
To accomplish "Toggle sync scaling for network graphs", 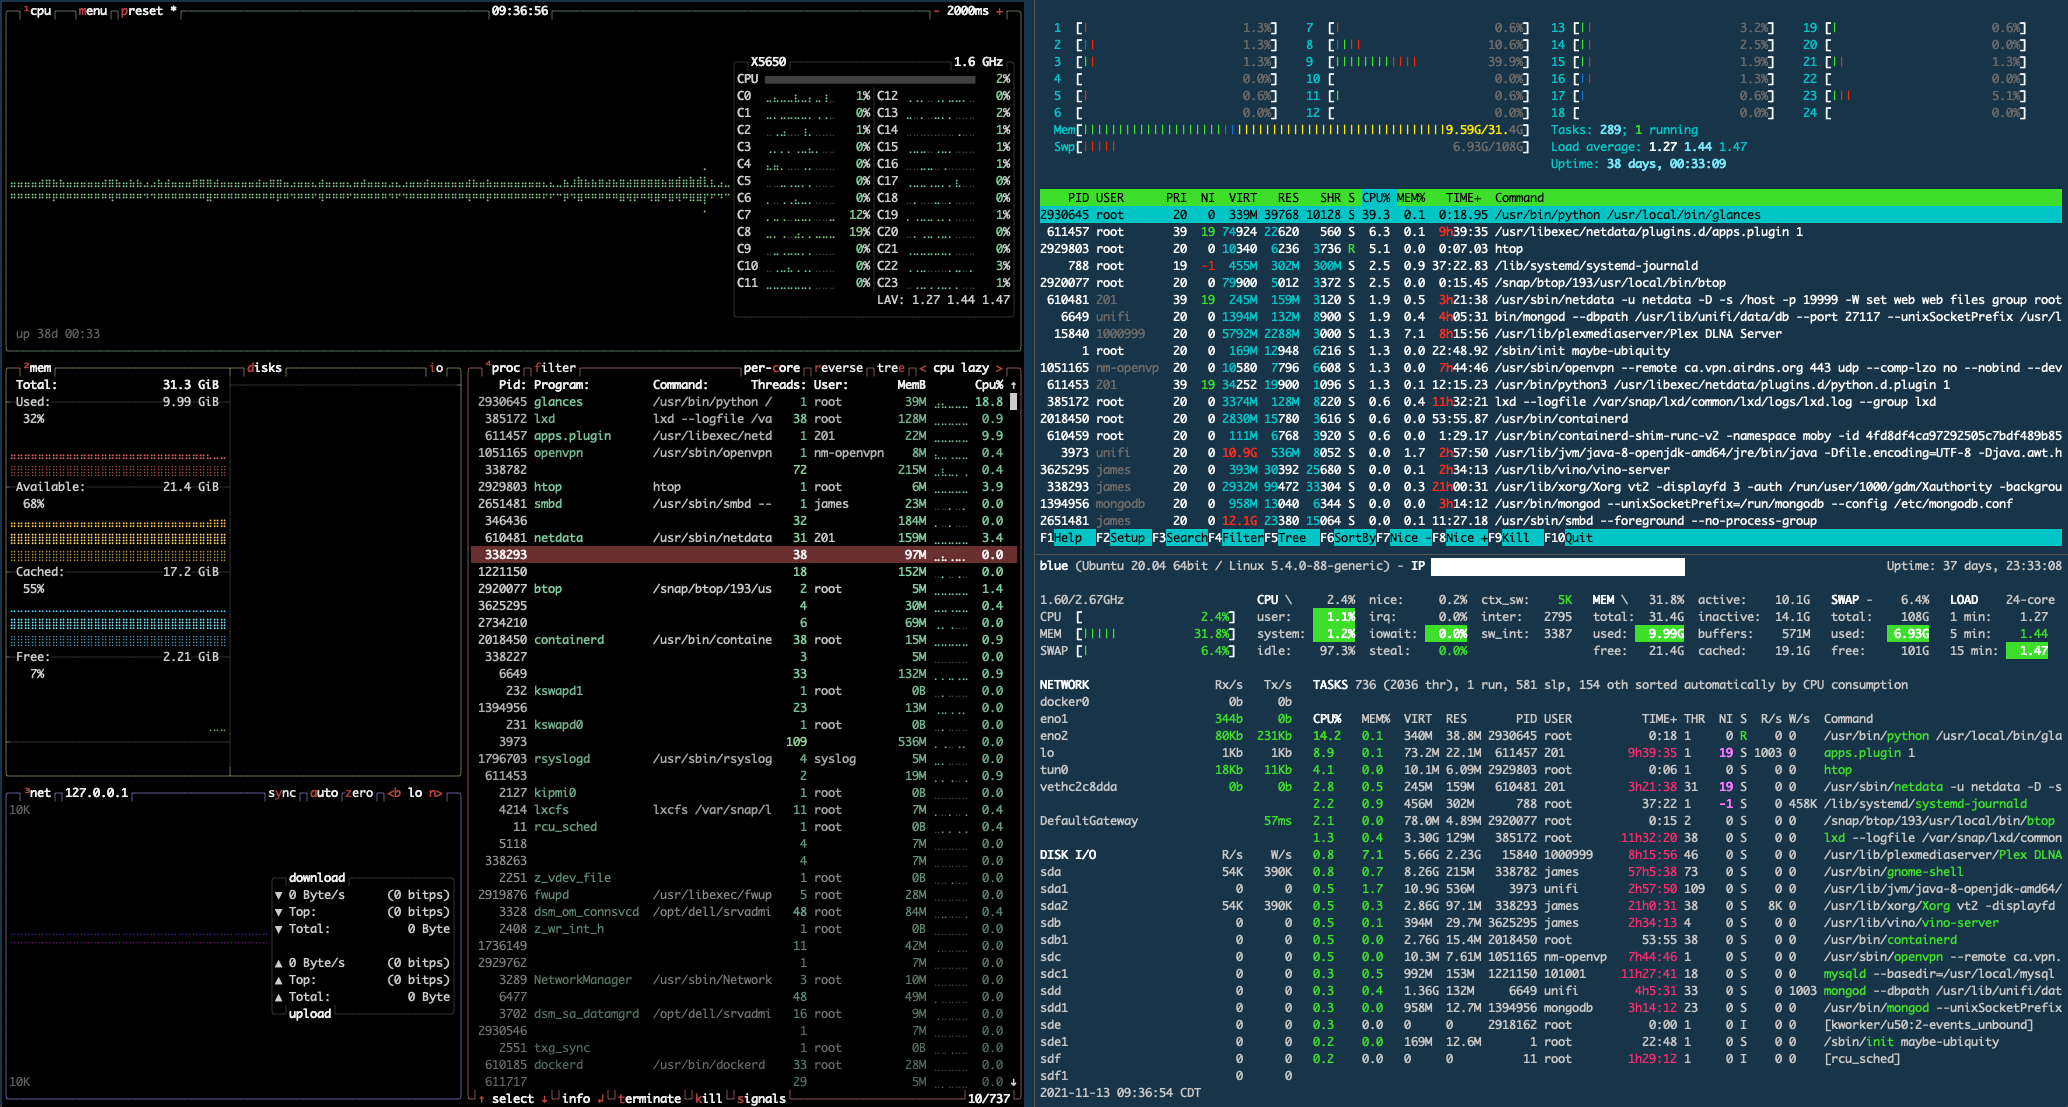I will pos(283,793).
